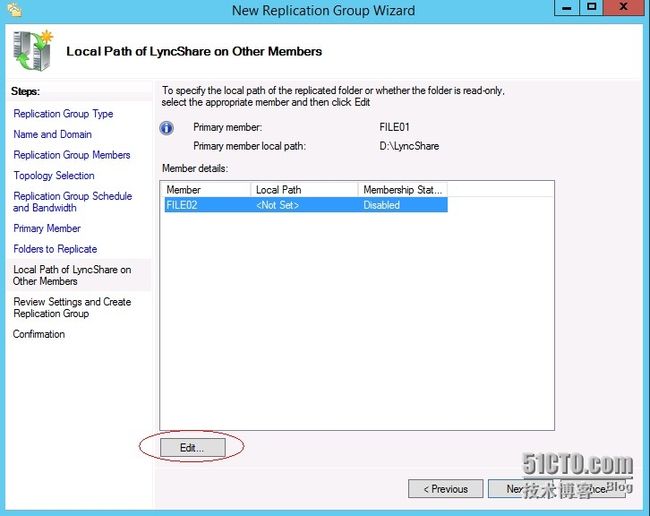Viewport: 650px width, 516px height.
Task: Click the D:\LyncShare path value
Action: (x=409, y=146)
